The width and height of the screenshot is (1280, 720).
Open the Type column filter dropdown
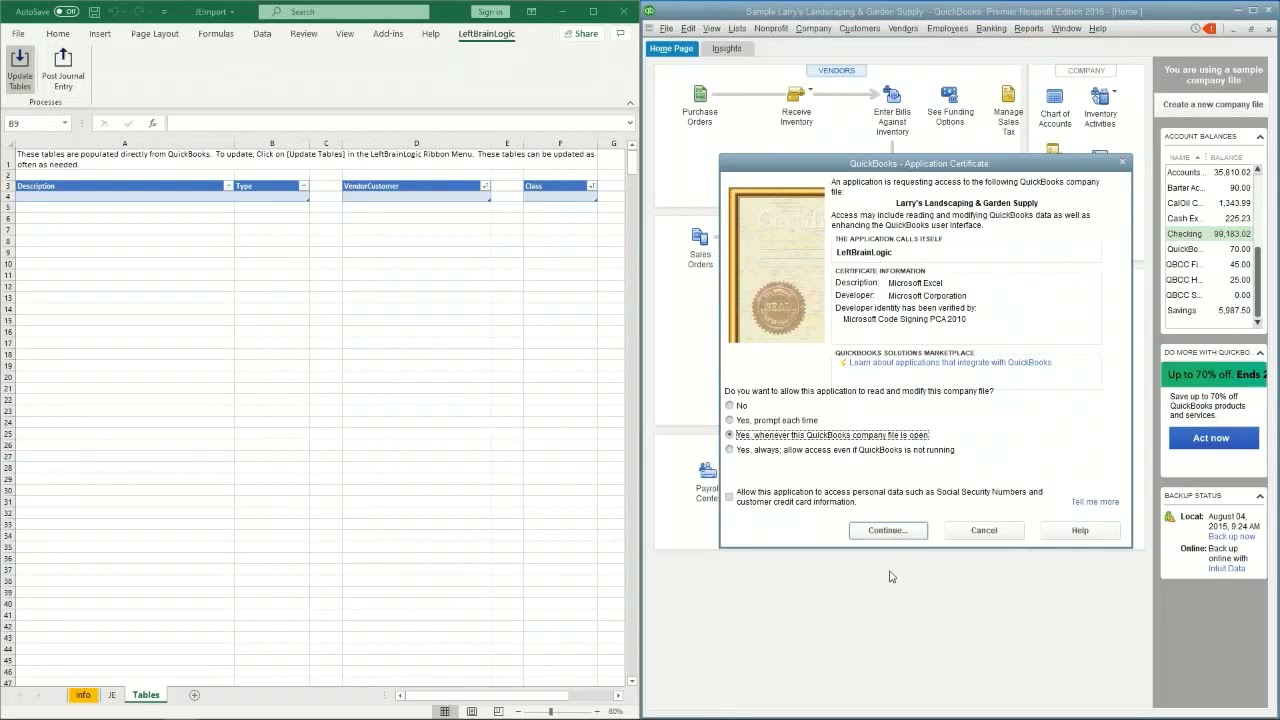303,186
